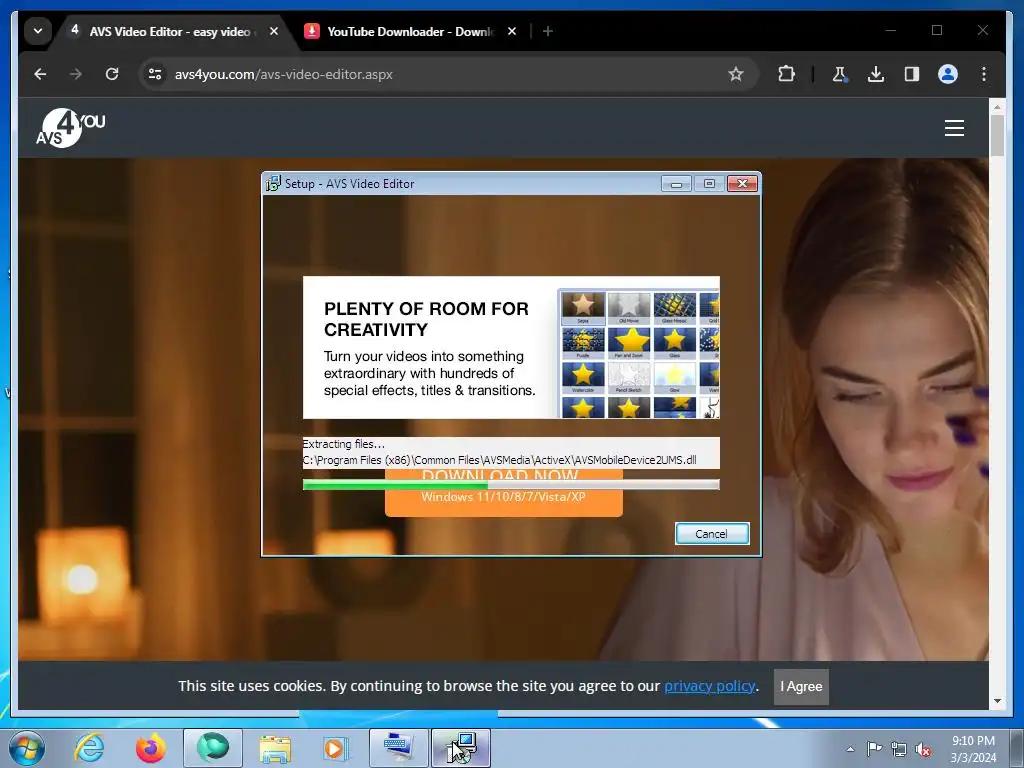This screenshot has width=1024, height=768.
Task: Switch to YouTube Downloader tab
Action: [411, 31]
